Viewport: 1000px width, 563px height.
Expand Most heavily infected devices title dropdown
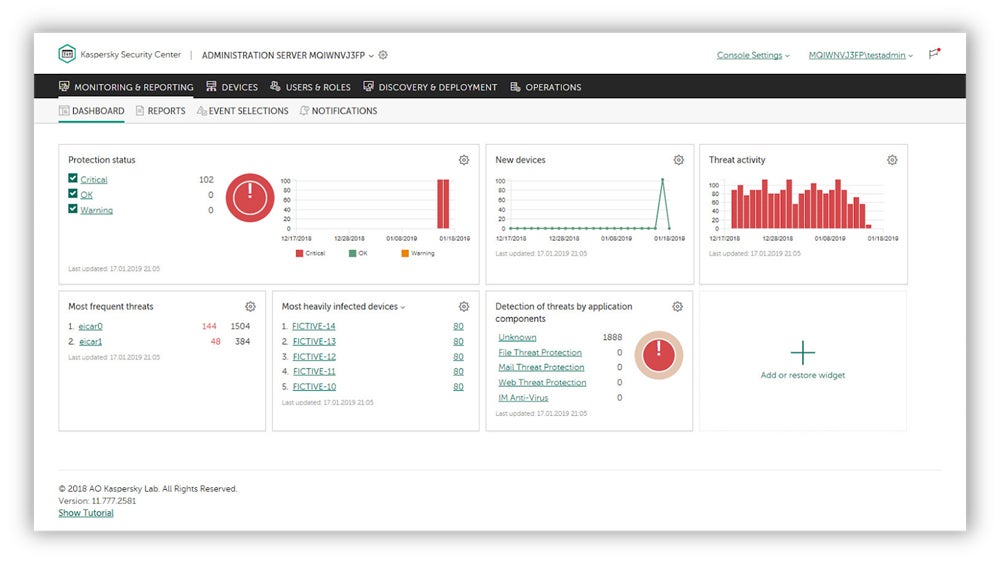[x=403, y=307]
